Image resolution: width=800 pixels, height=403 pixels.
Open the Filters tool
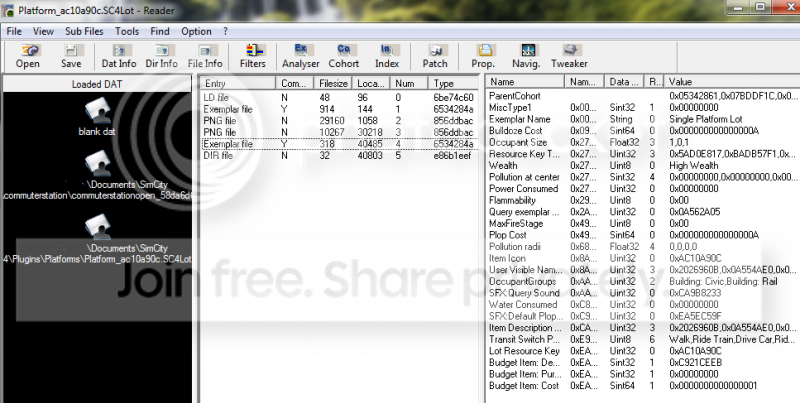click(253, 56)
